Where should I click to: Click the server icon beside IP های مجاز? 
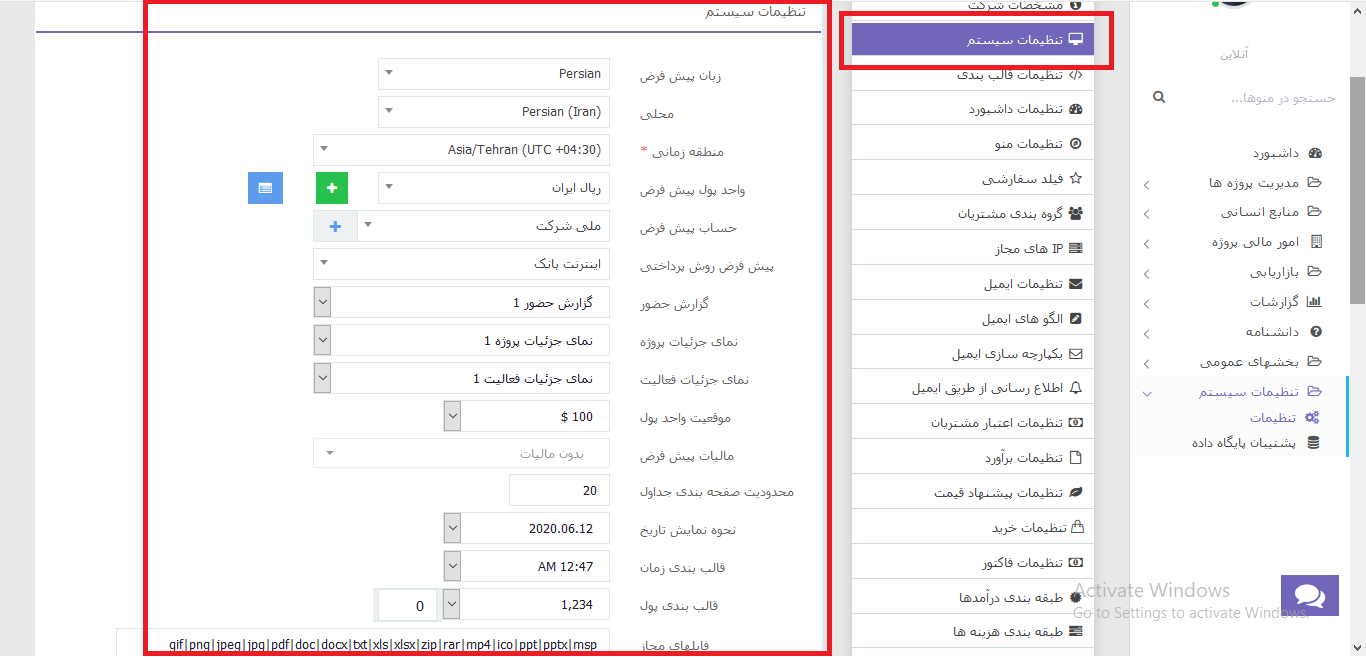pos(1076,249)
